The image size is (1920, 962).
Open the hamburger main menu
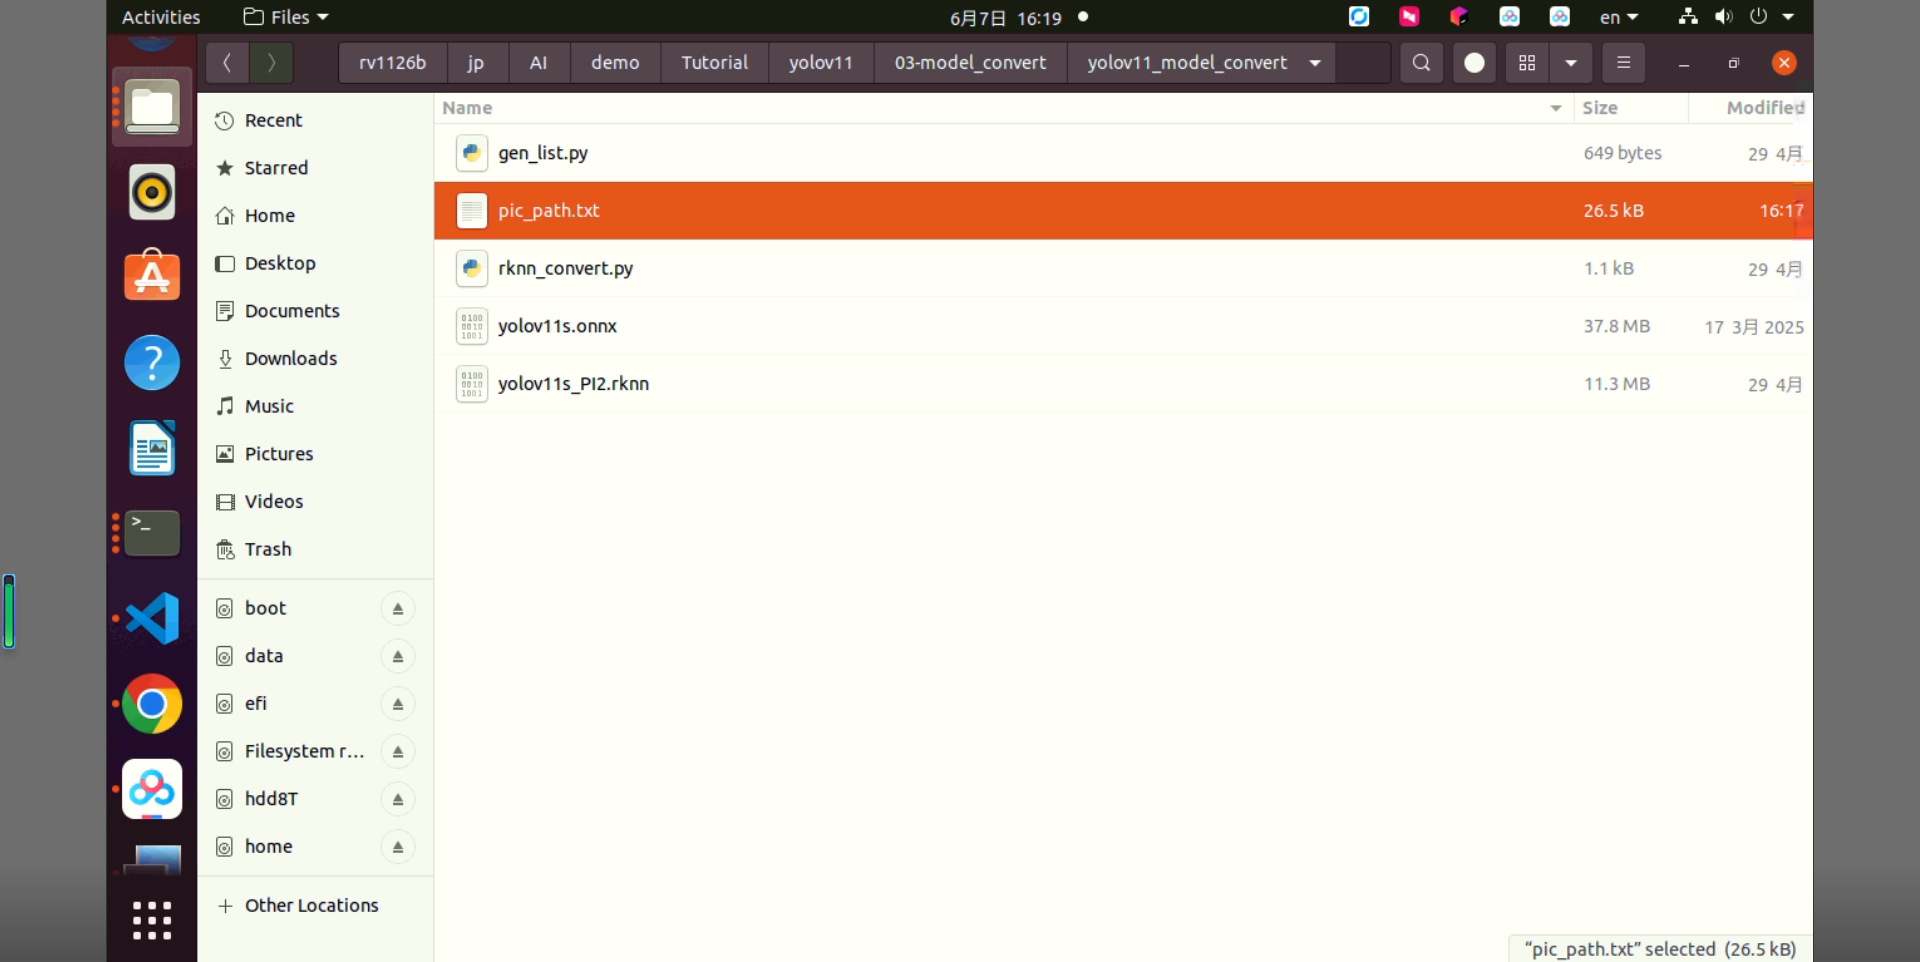pos(1623,63)
